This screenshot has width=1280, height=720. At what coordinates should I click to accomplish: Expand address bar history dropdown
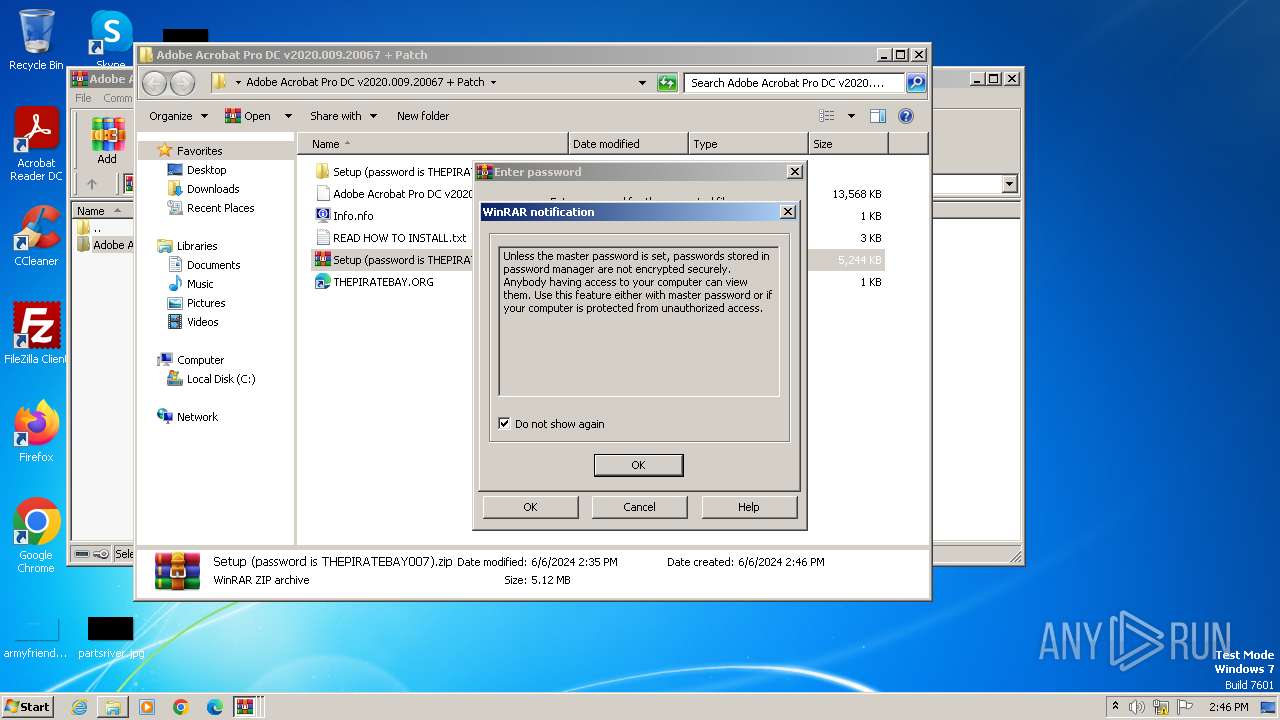point(642,83)
